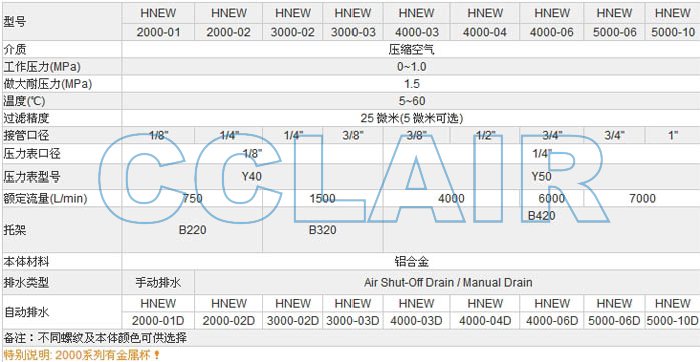Select the 0~1.0 working pressure value

pyautogui.click(x=411, y=67)
